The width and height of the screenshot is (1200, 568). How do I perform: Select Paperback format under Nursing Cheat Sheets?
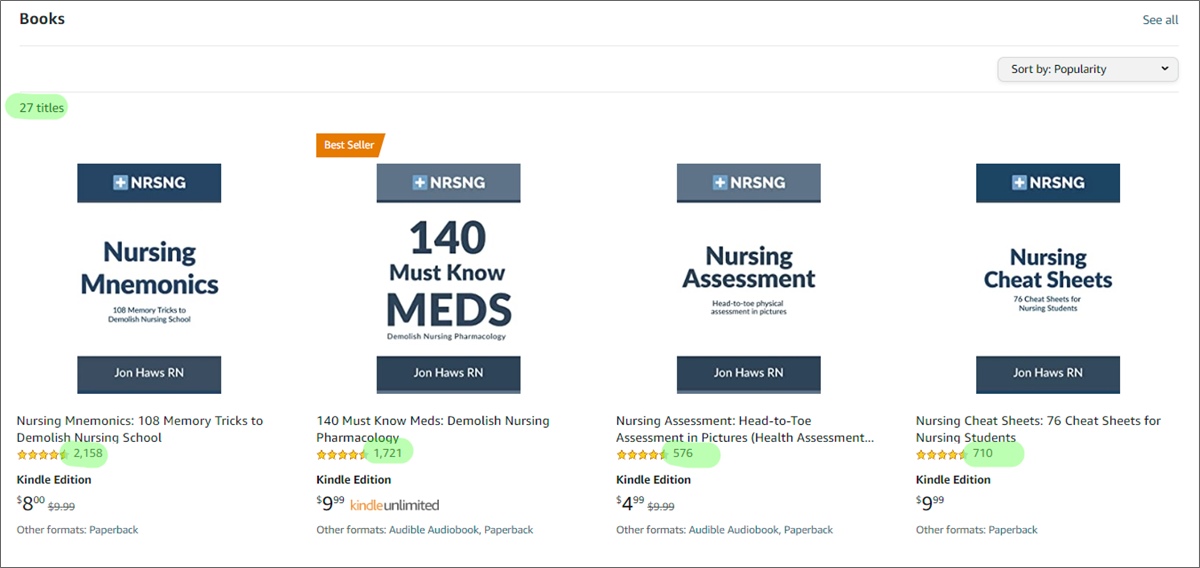point(1013,530)
